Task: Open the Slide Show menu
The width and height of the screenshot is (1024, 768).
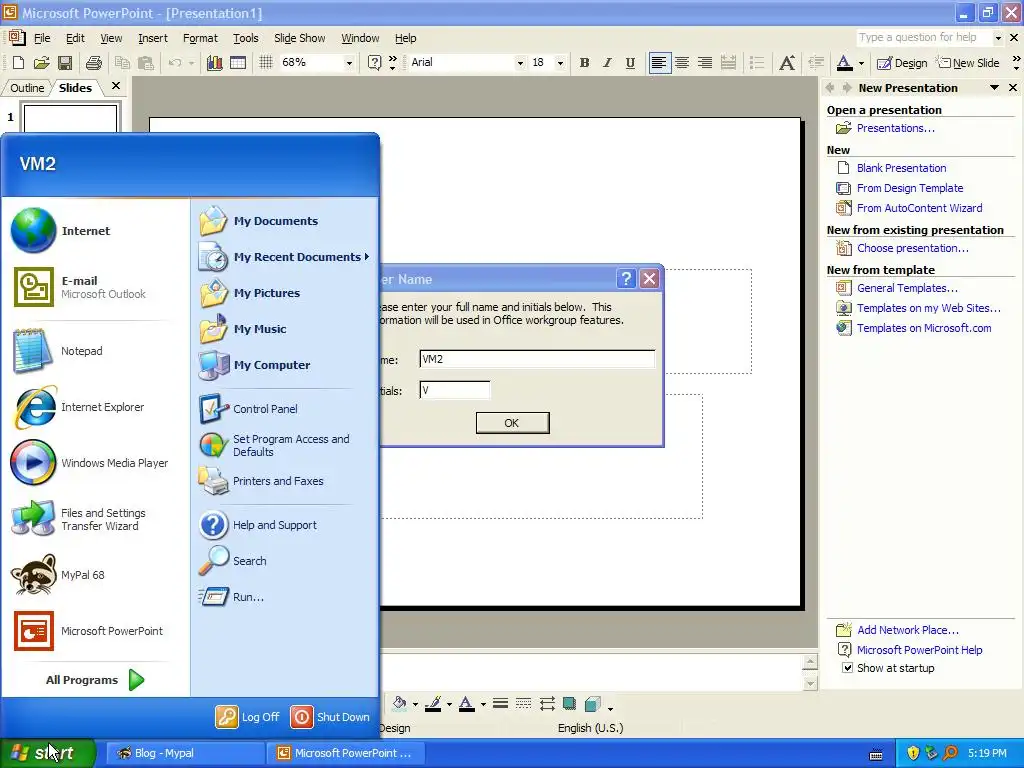Action: [299, 38]
